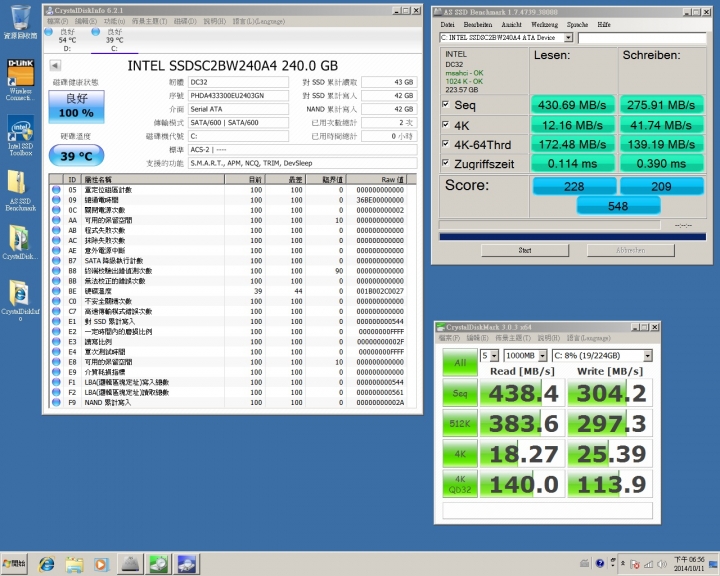Click the 39 °C temperature indicator

tap(76, 156)
